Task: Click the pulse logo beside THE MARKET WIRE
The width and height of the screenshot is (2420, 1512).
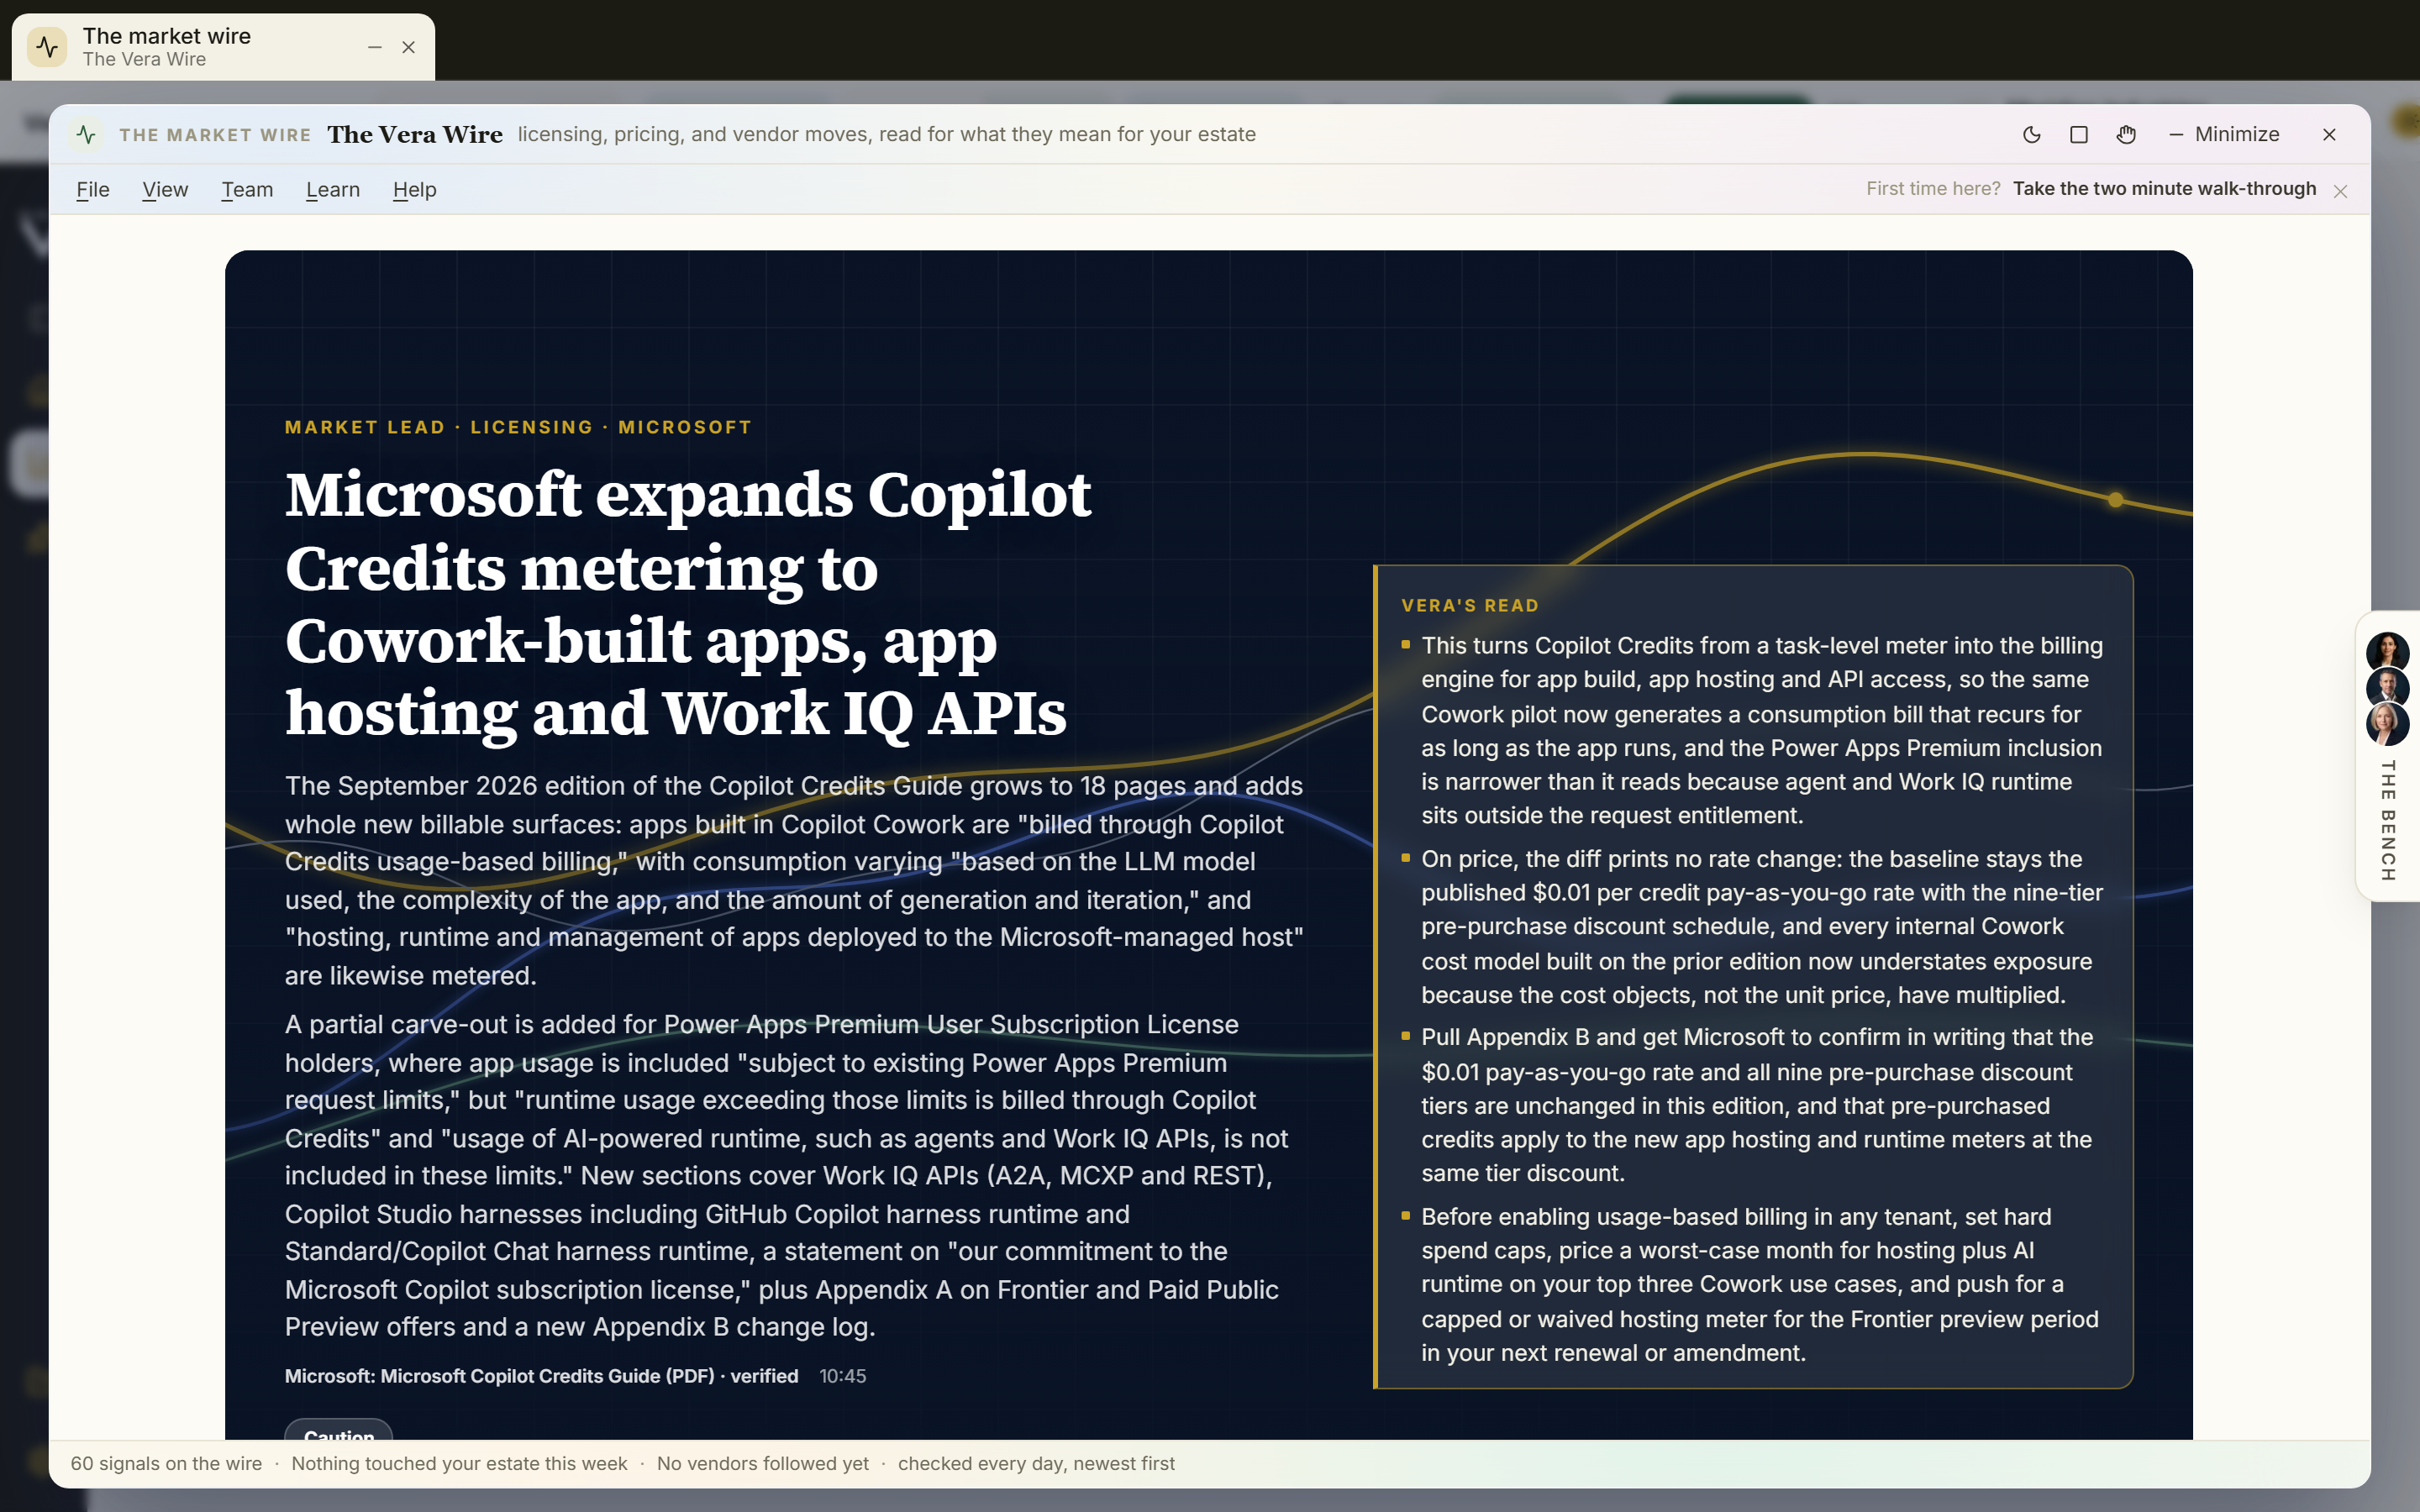Action: (87, 134)
